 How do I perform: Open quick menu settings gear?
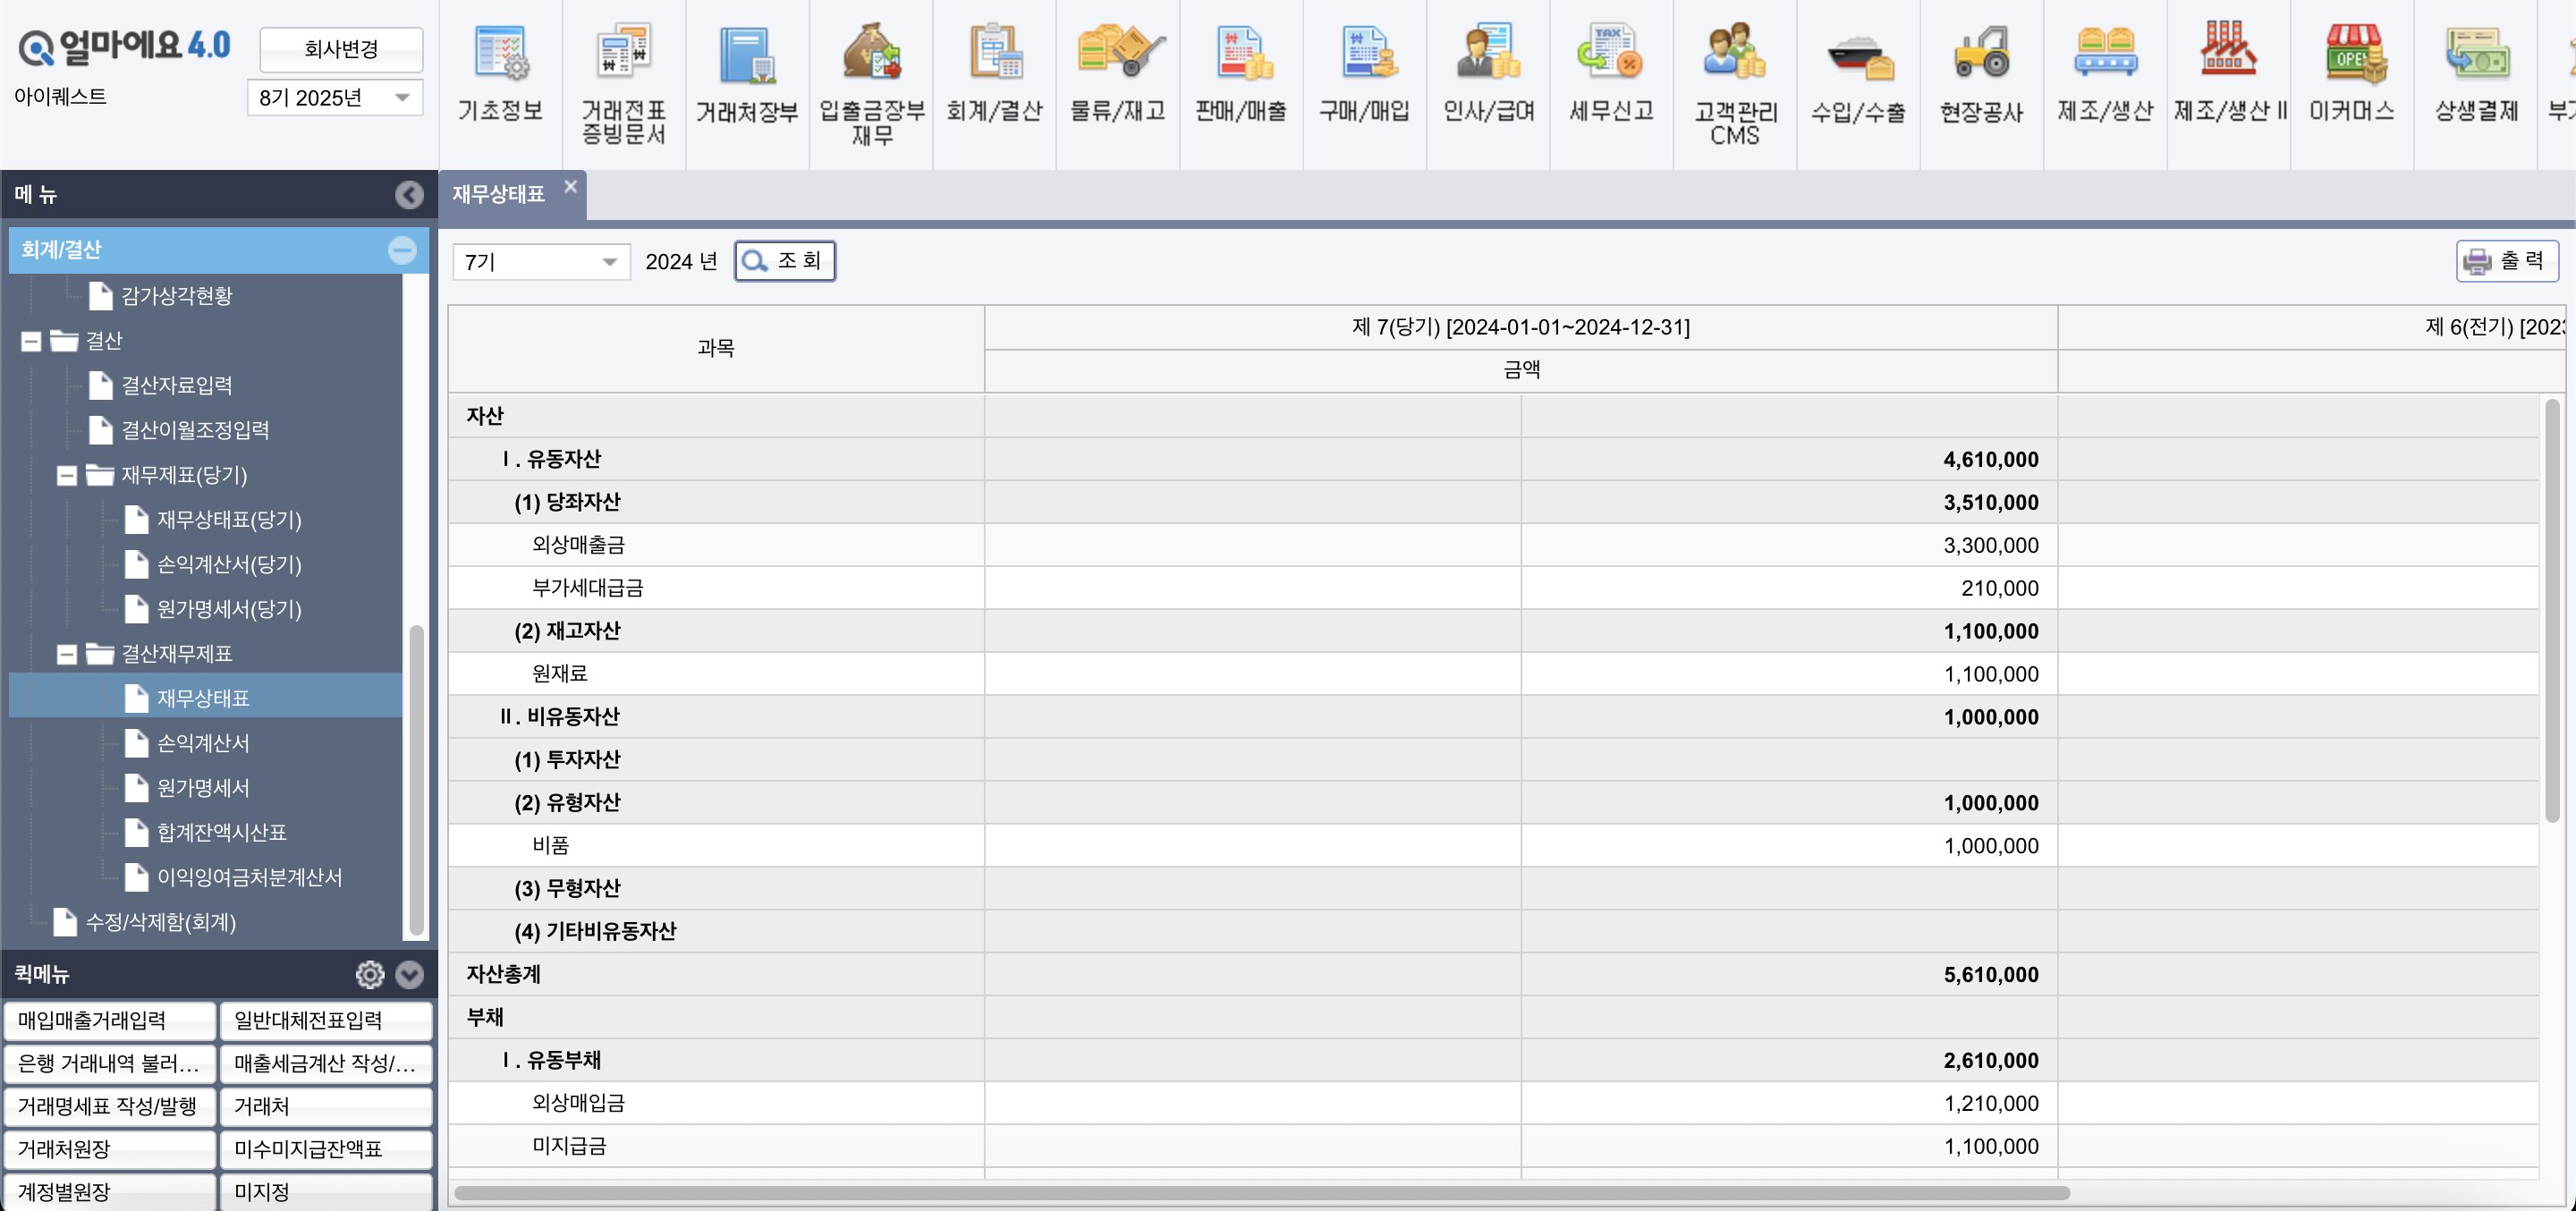pos(370,974)
